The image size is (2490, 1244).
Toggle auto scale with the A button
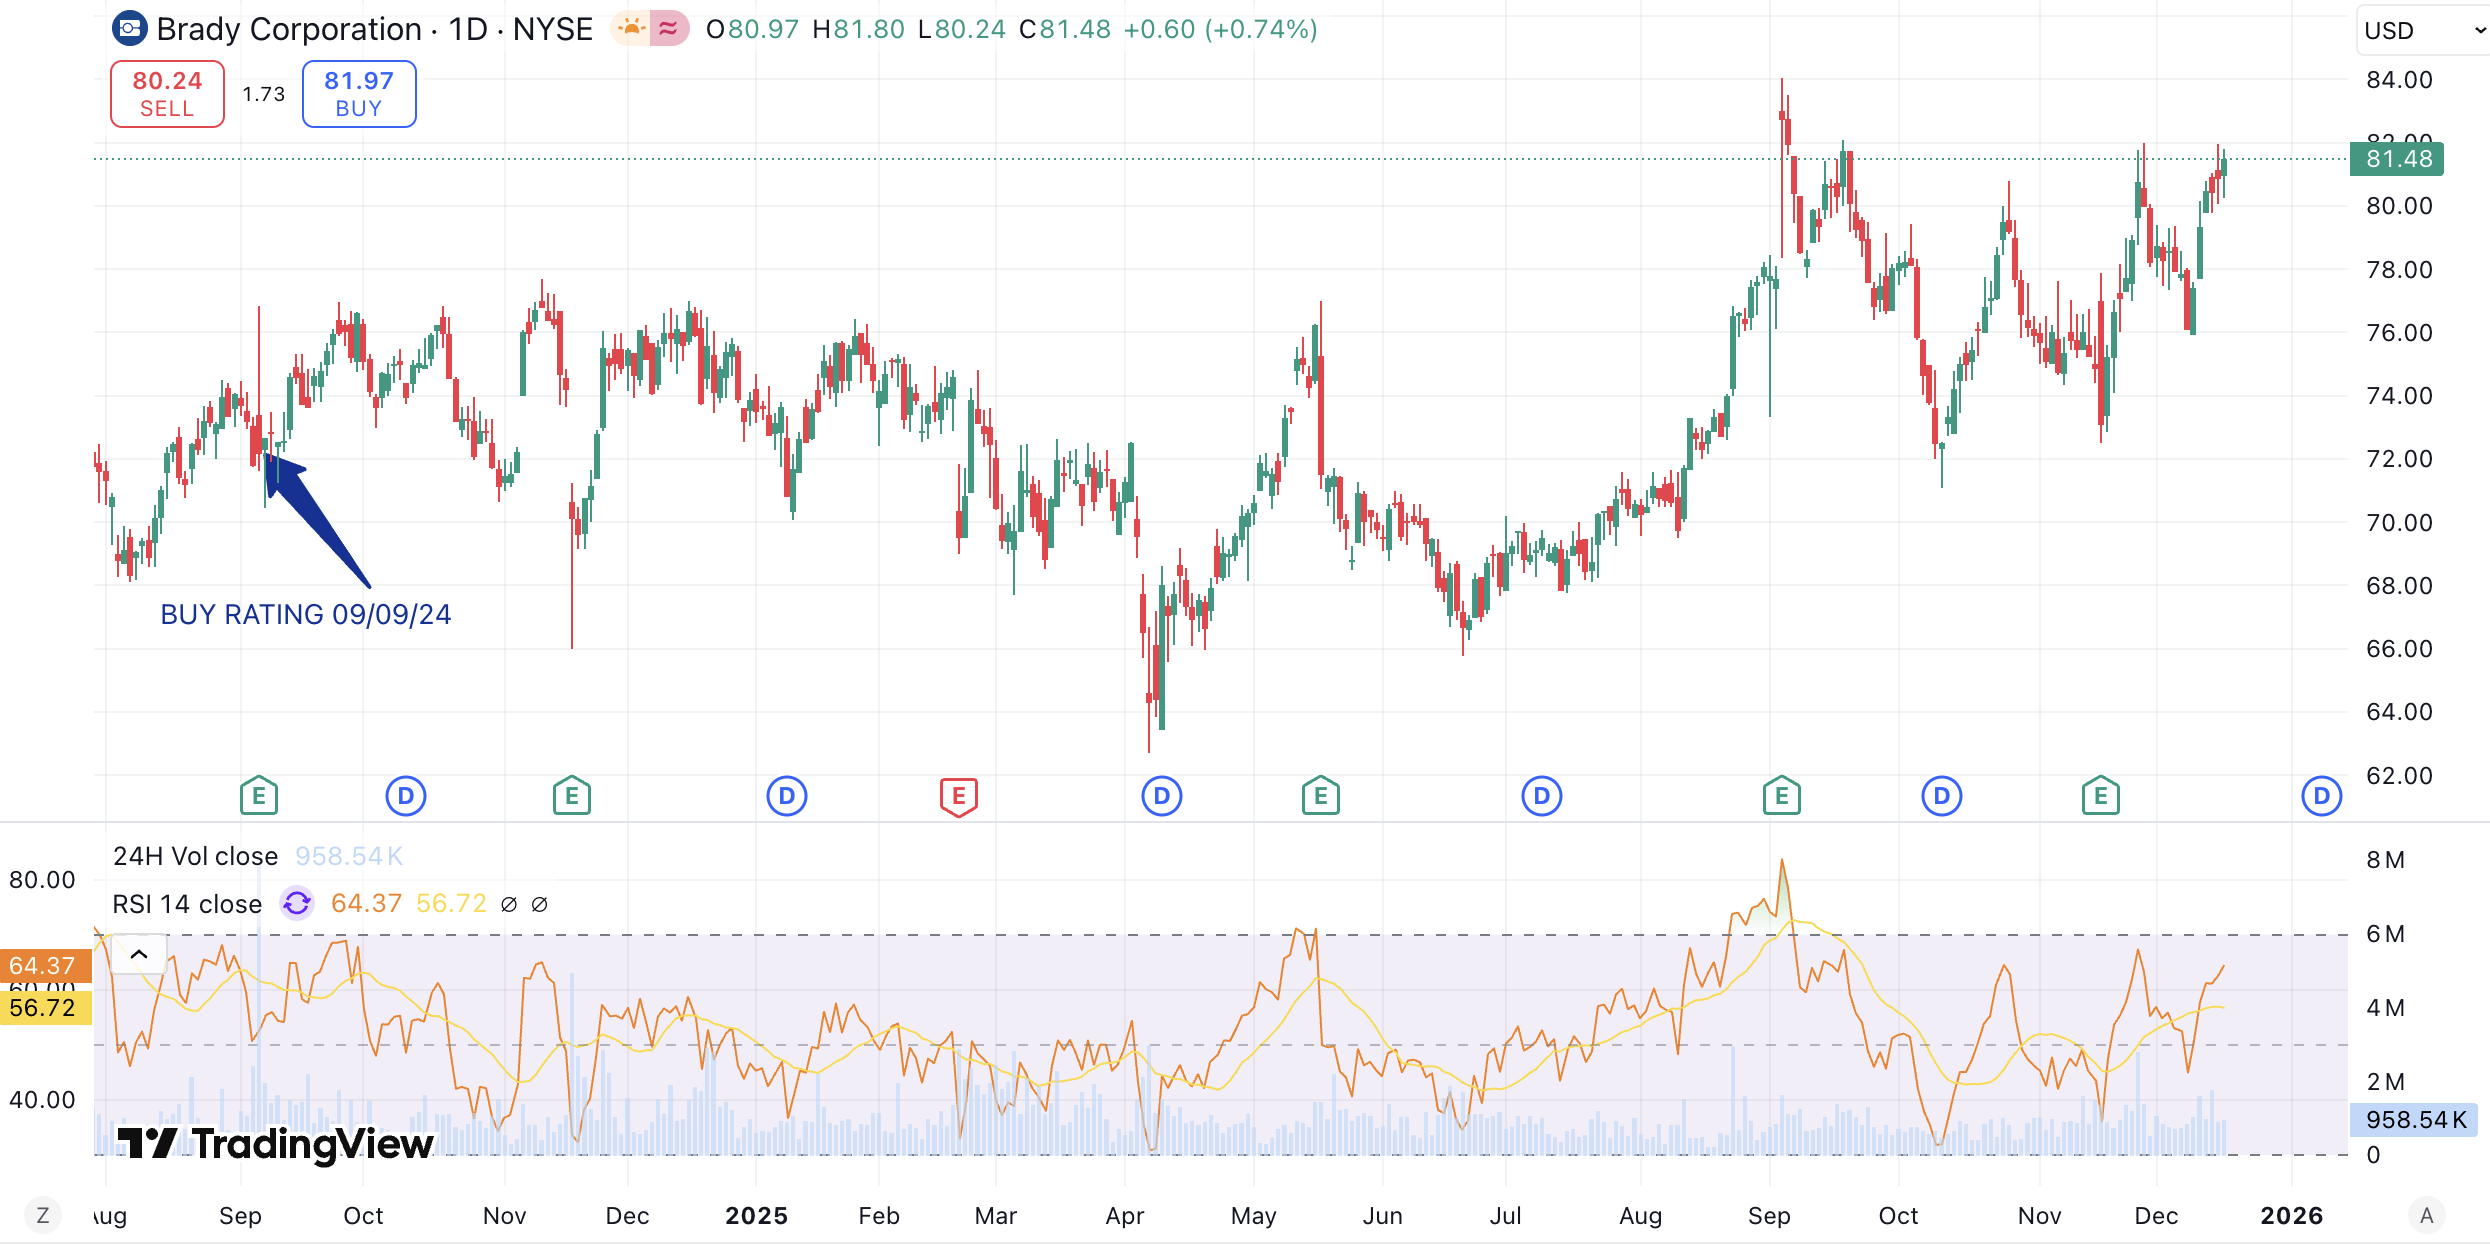2426,1216
